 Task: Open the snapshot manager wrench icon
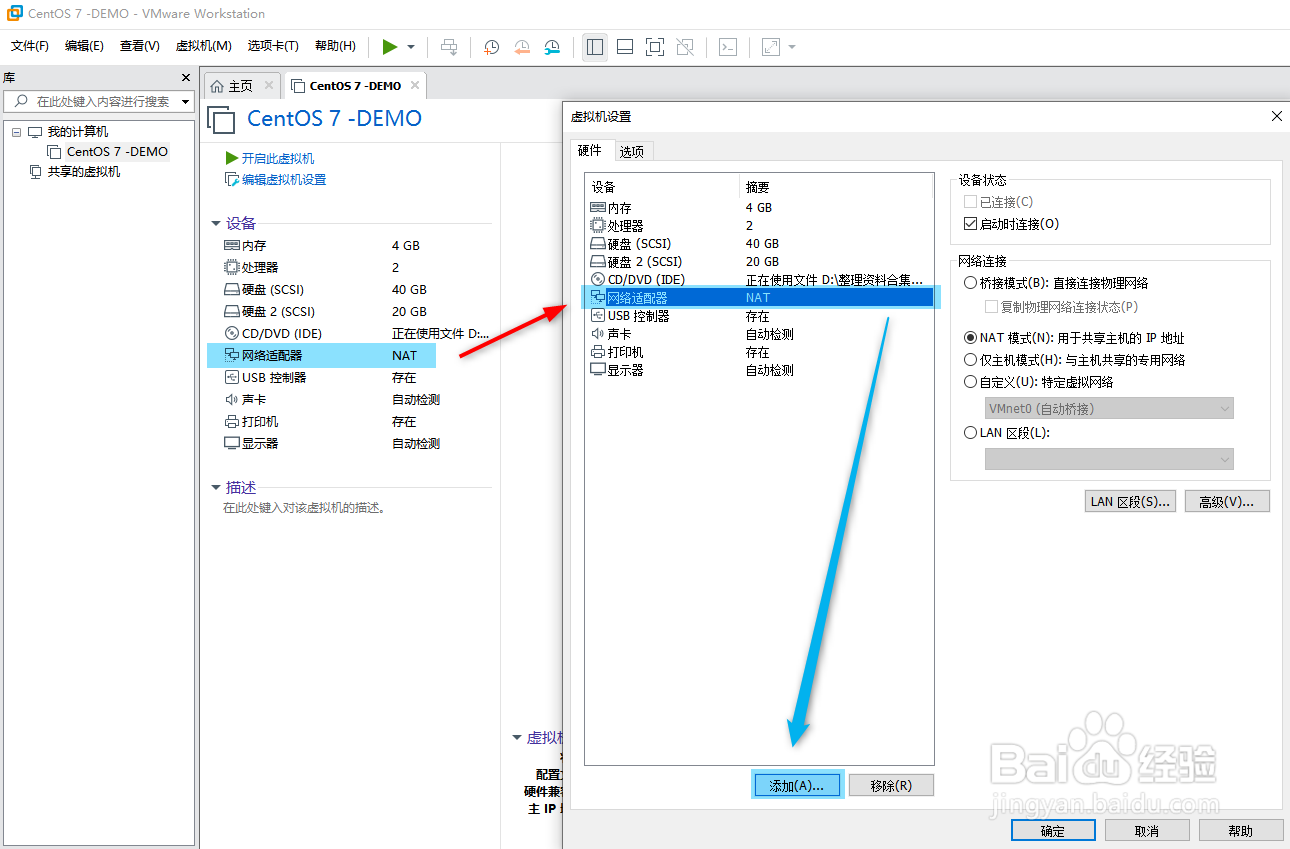point(552,47)
